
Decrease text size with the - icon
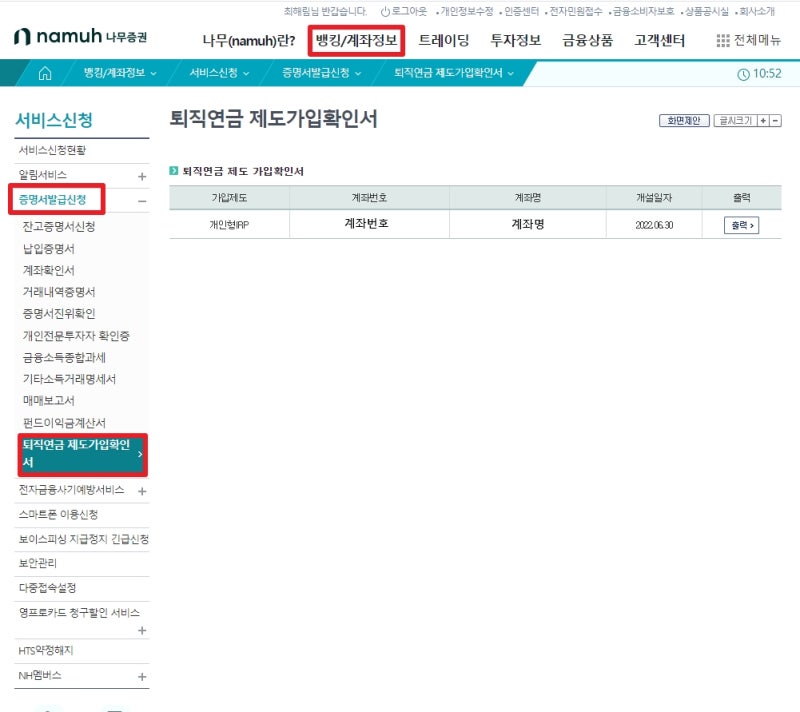[x=777, y=120]
